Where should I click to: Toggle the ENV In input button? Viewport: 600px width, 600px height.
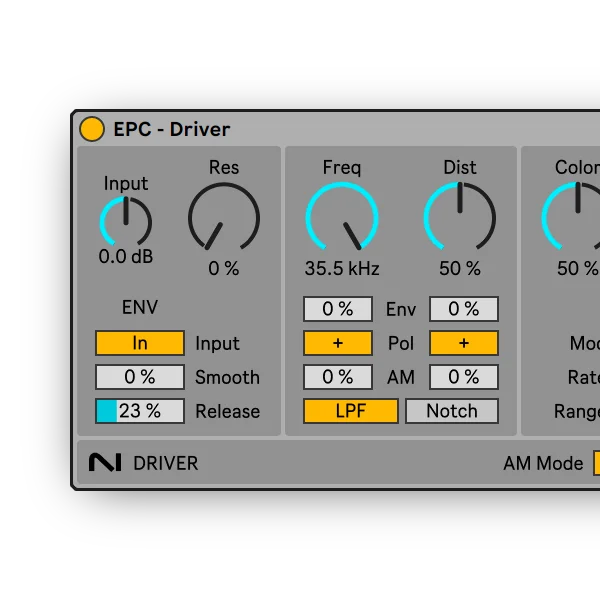140,343
